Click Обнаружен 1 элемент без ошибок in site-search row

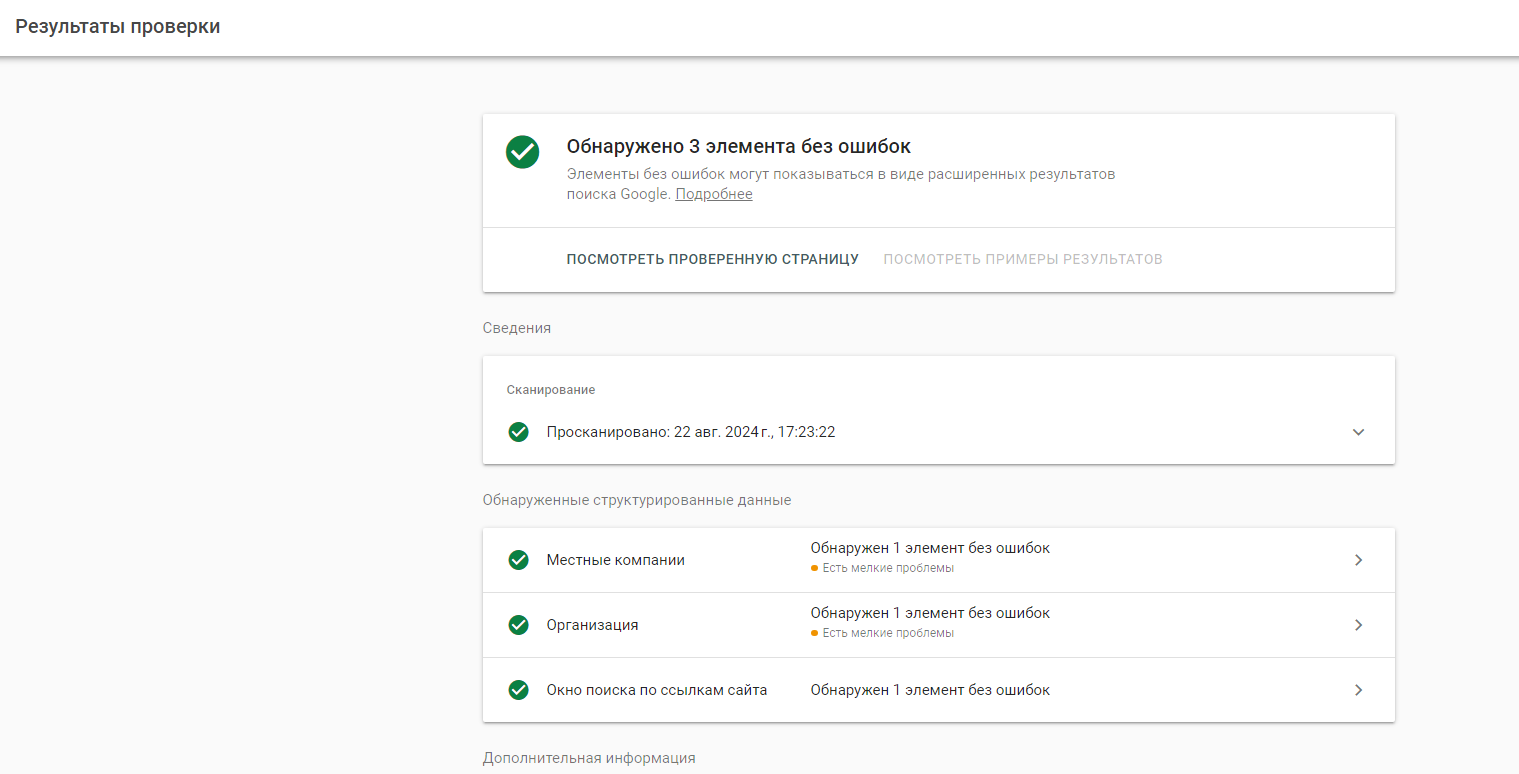tap(930, 690)
